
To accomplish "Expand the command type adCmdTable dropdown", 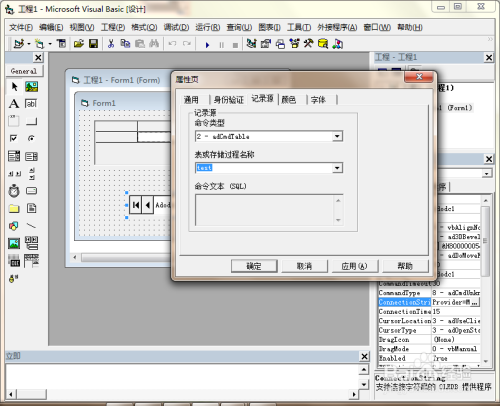I will point(337,136).
